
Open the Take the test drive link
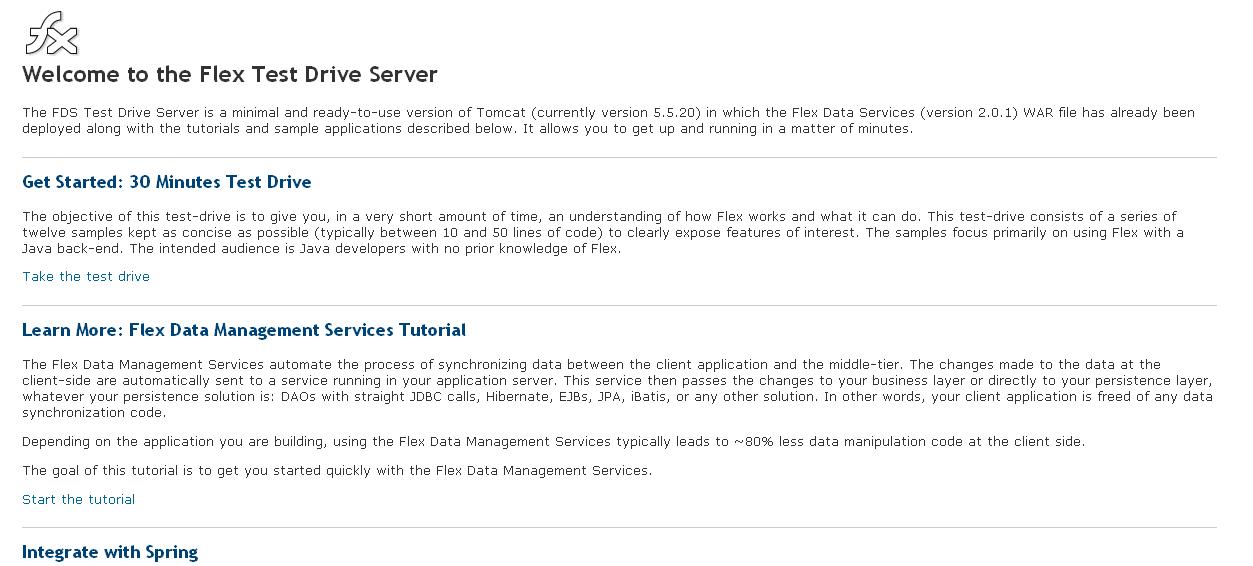(86, 277)
